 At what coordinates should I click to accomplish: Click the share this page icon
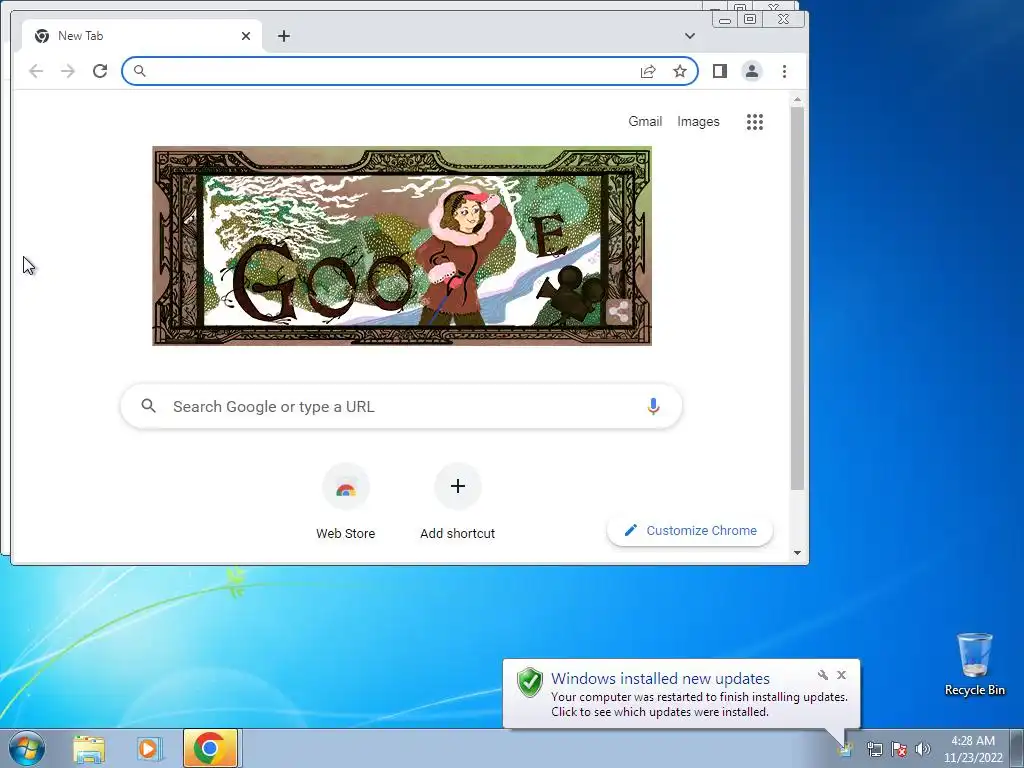click(648, 71)
